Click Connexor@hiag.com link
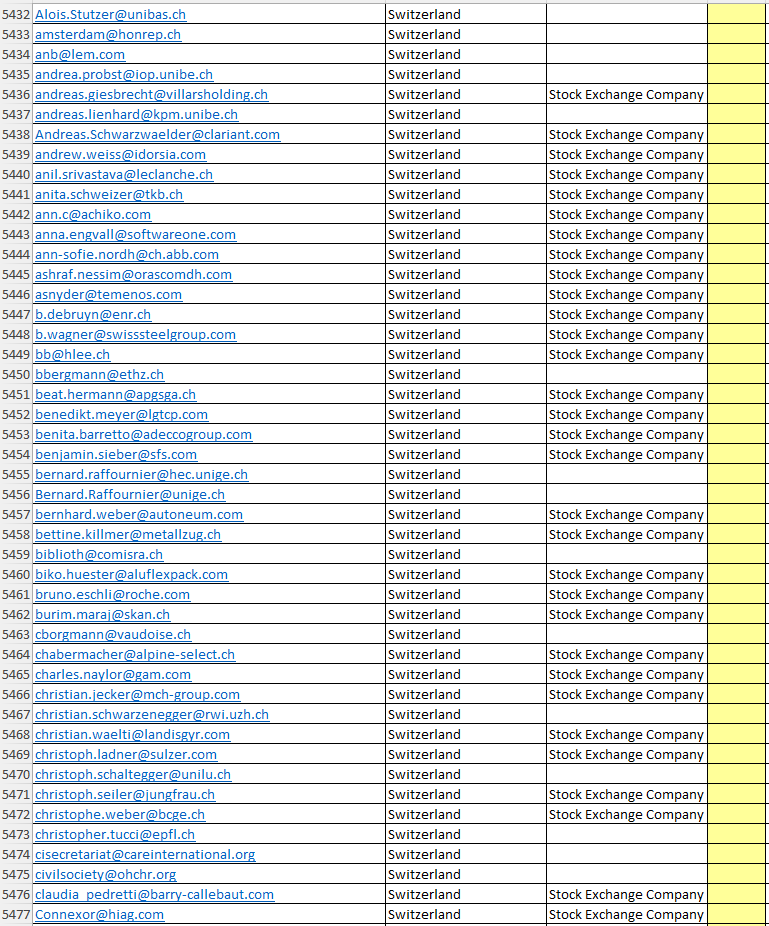 point(99,915)
